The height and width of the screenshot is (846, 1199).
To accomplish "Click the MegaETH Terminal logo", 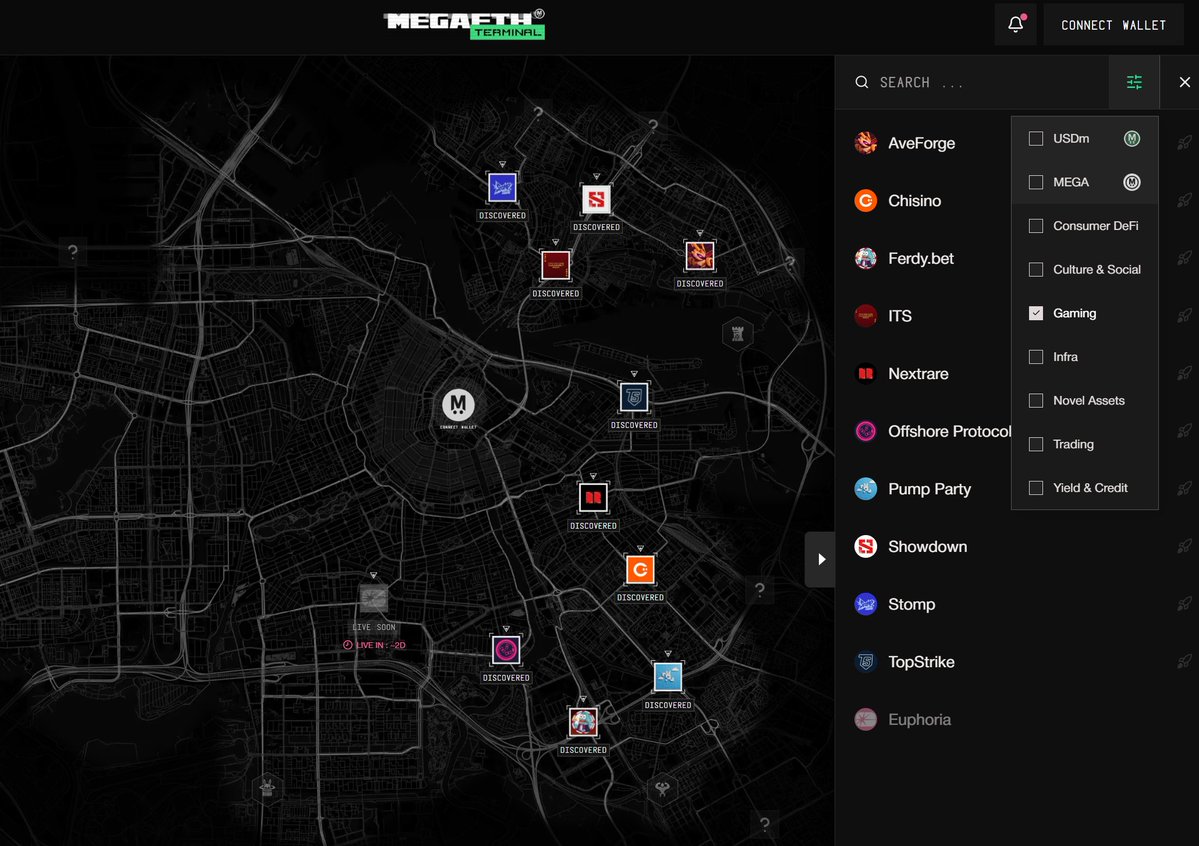I will coord(465,24).
